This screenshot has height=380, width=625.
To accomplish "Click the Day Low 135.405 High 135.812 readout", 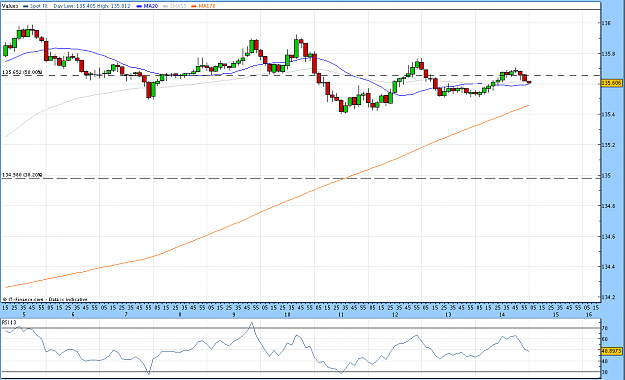I will tap(92, 6).
